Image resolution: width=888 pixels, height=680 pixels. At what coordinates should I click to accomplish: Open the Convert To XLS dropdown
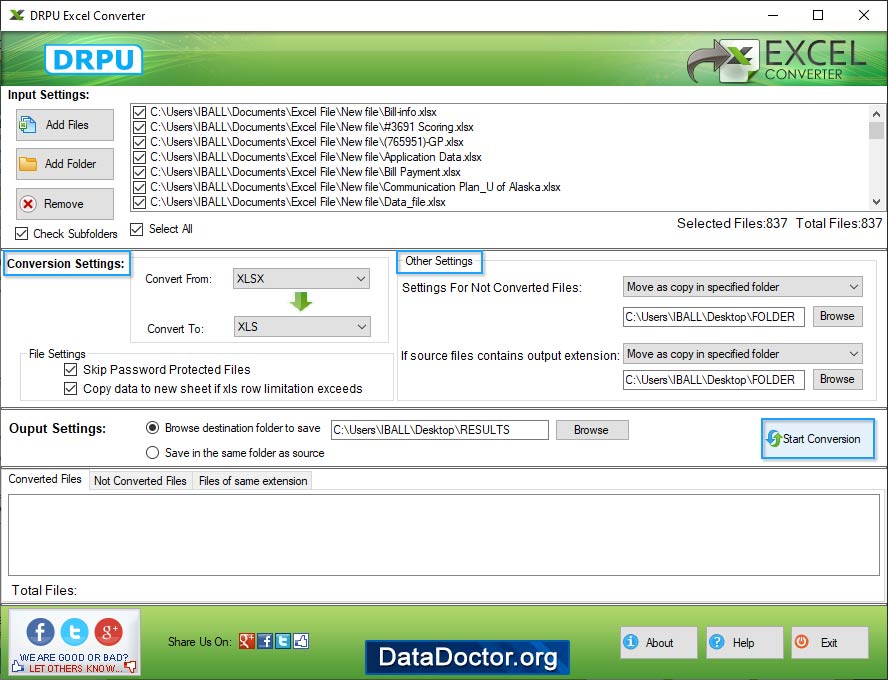pos(302,327)
